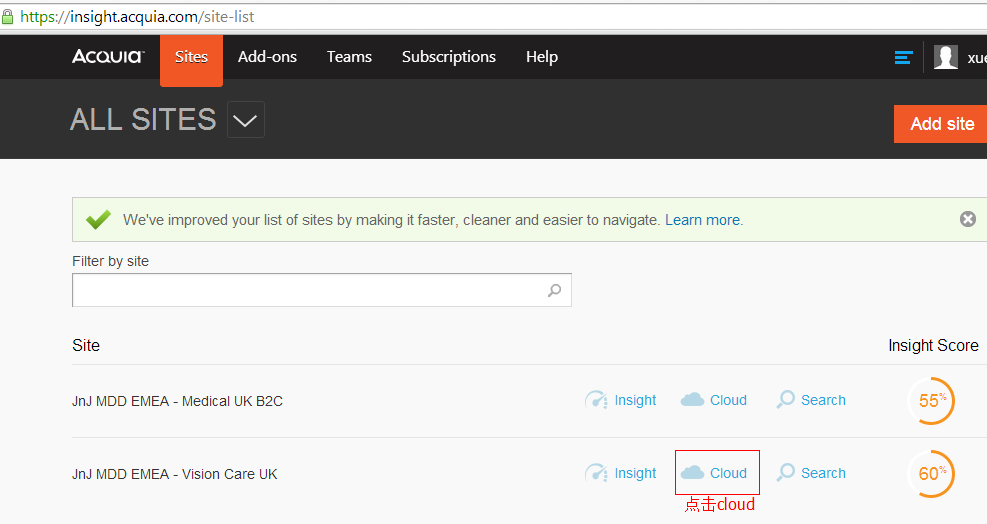
Task: Focus the Filter by site input
Action: tap(322, 290)
